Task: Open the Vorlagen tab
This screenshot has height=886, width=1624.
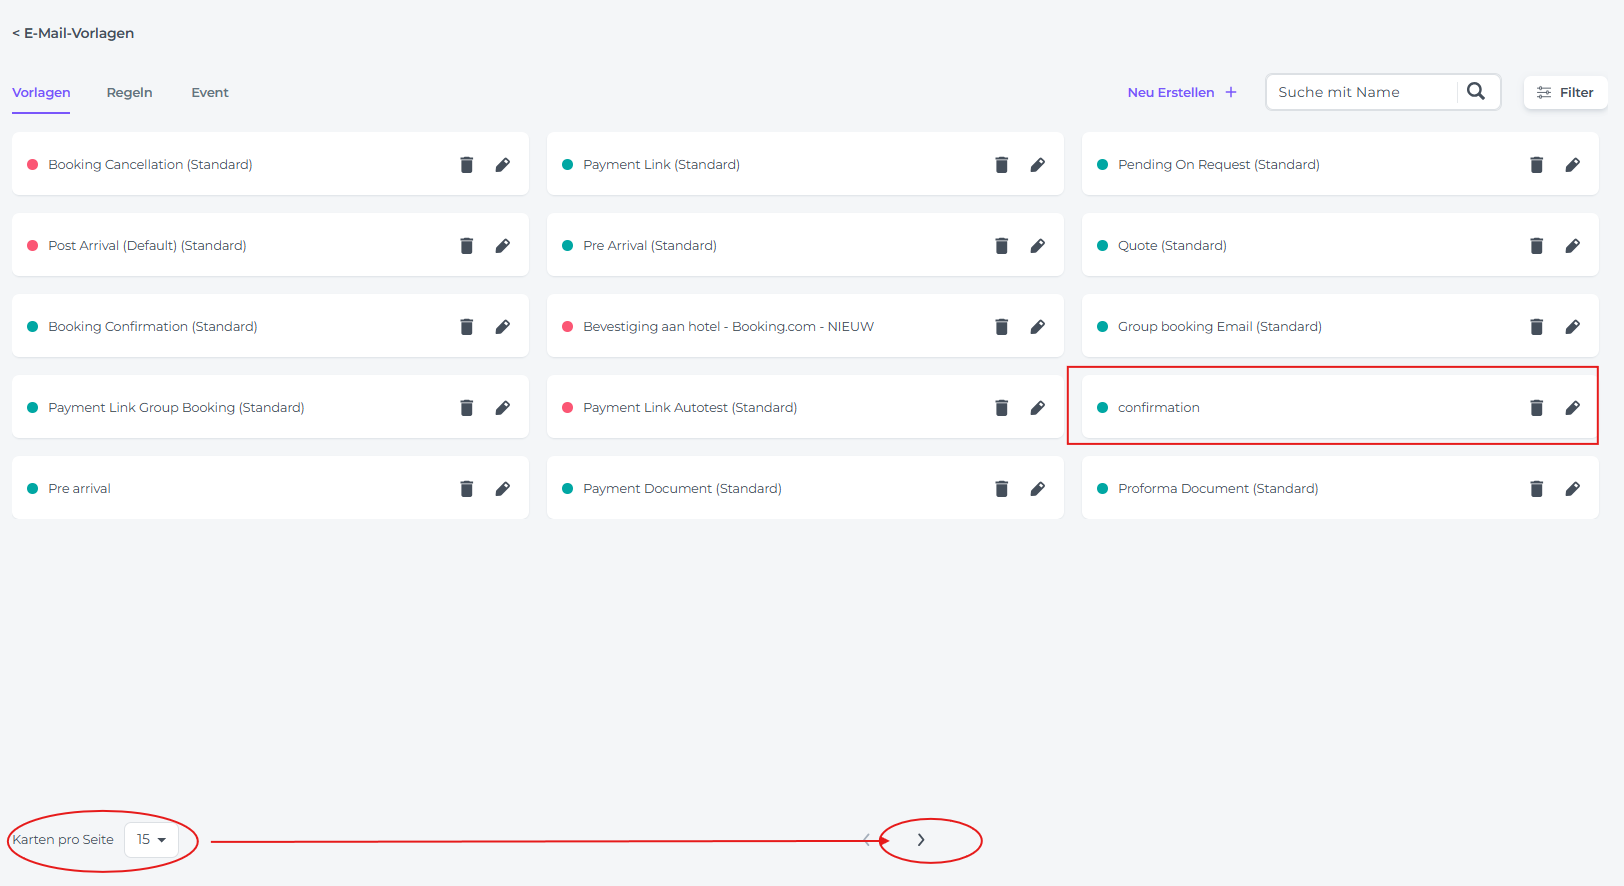Action: [41, 93]
